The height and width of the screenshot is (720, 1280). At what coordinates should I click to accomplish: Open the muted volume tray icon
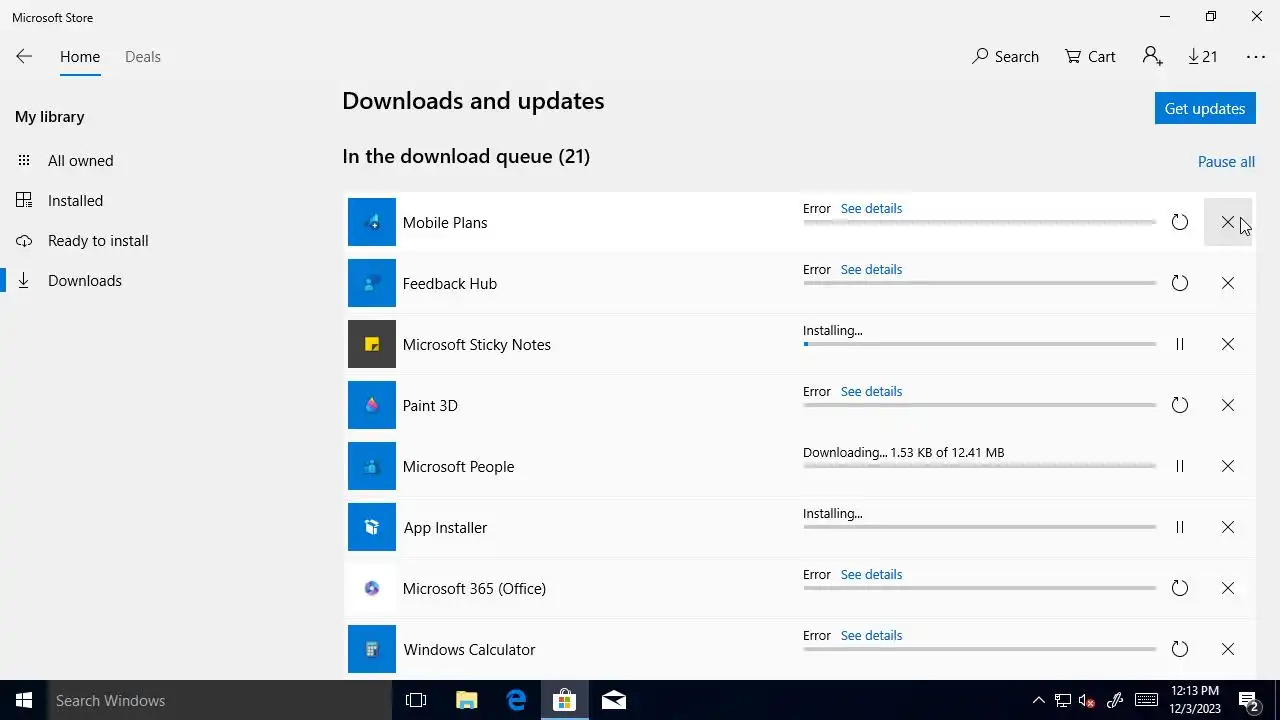1087,700
